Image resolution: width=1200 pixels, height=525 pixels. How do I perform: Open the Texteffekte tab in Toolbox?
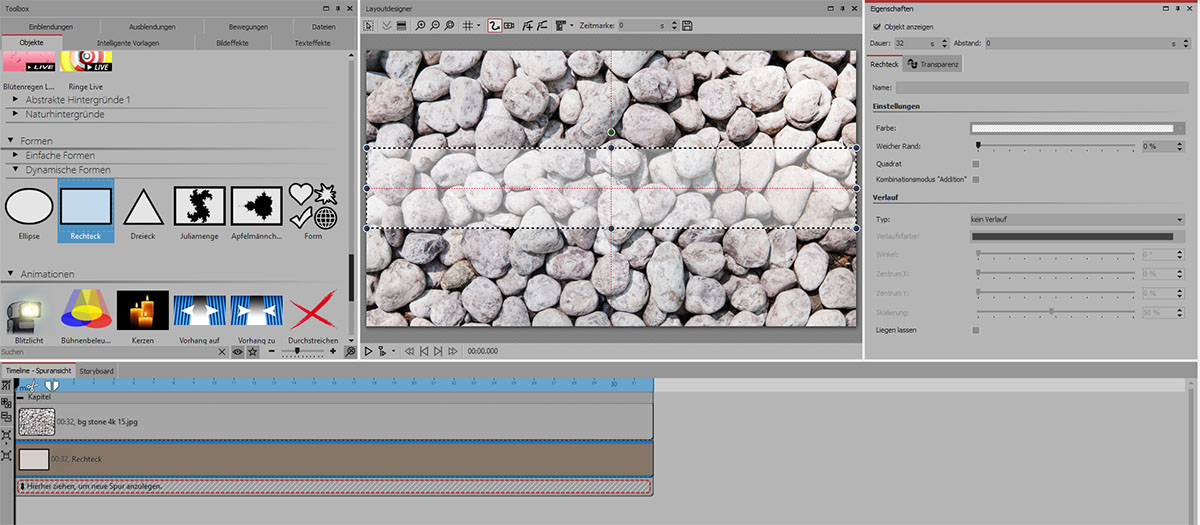coord(312,43)
